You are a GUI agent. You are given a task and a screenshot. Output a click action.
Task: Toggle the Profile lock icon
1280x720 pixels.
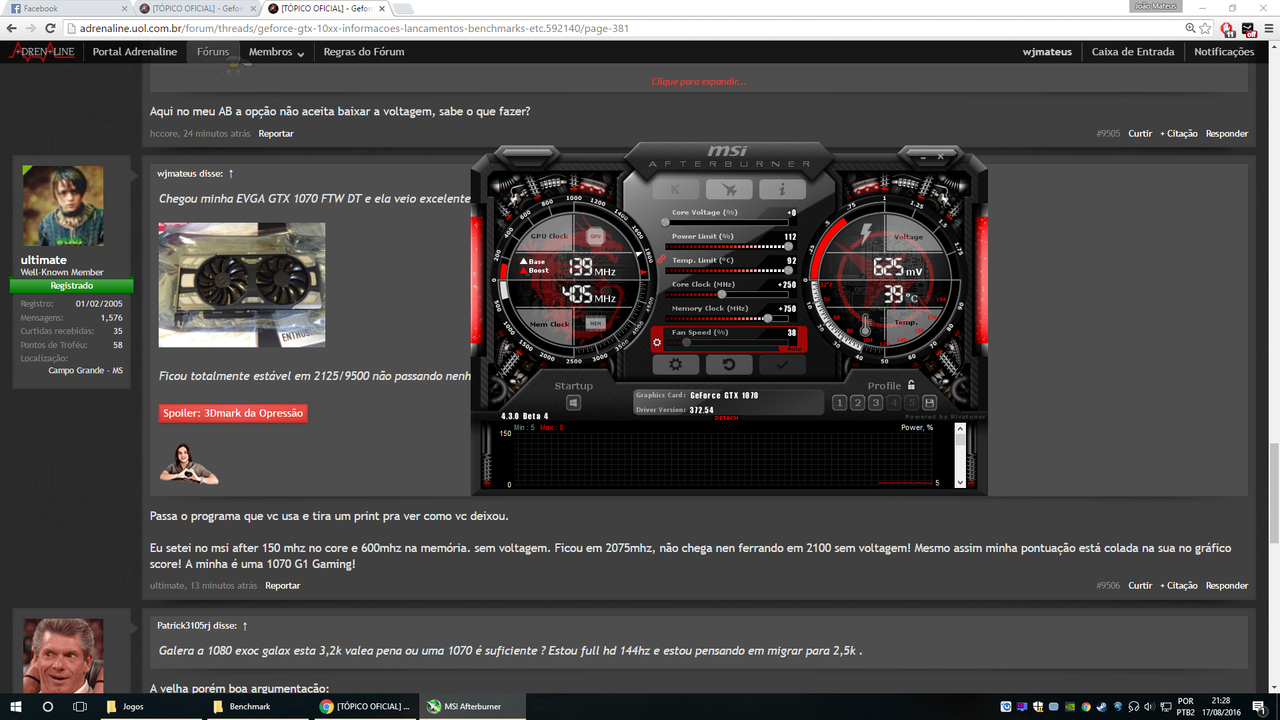(911, 385)
